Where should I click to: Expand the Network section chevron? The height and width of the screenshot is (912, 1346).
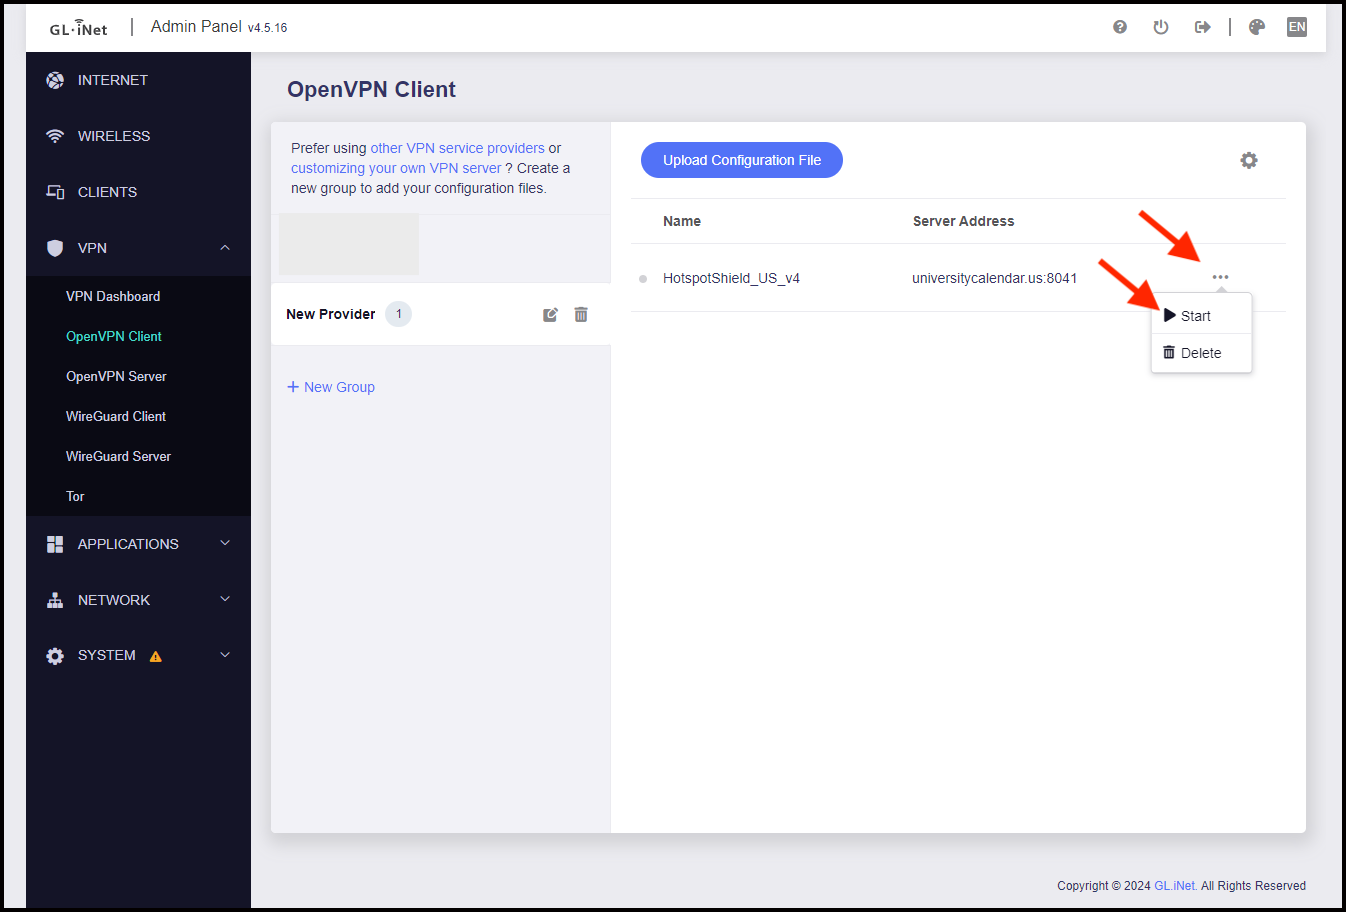[225, 599]
